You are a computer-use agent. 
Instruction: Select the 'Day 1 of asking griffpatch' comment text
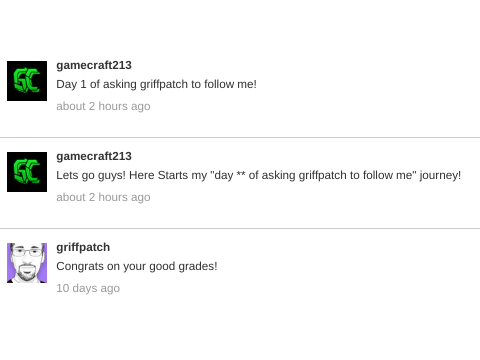[x=156, y=84]
